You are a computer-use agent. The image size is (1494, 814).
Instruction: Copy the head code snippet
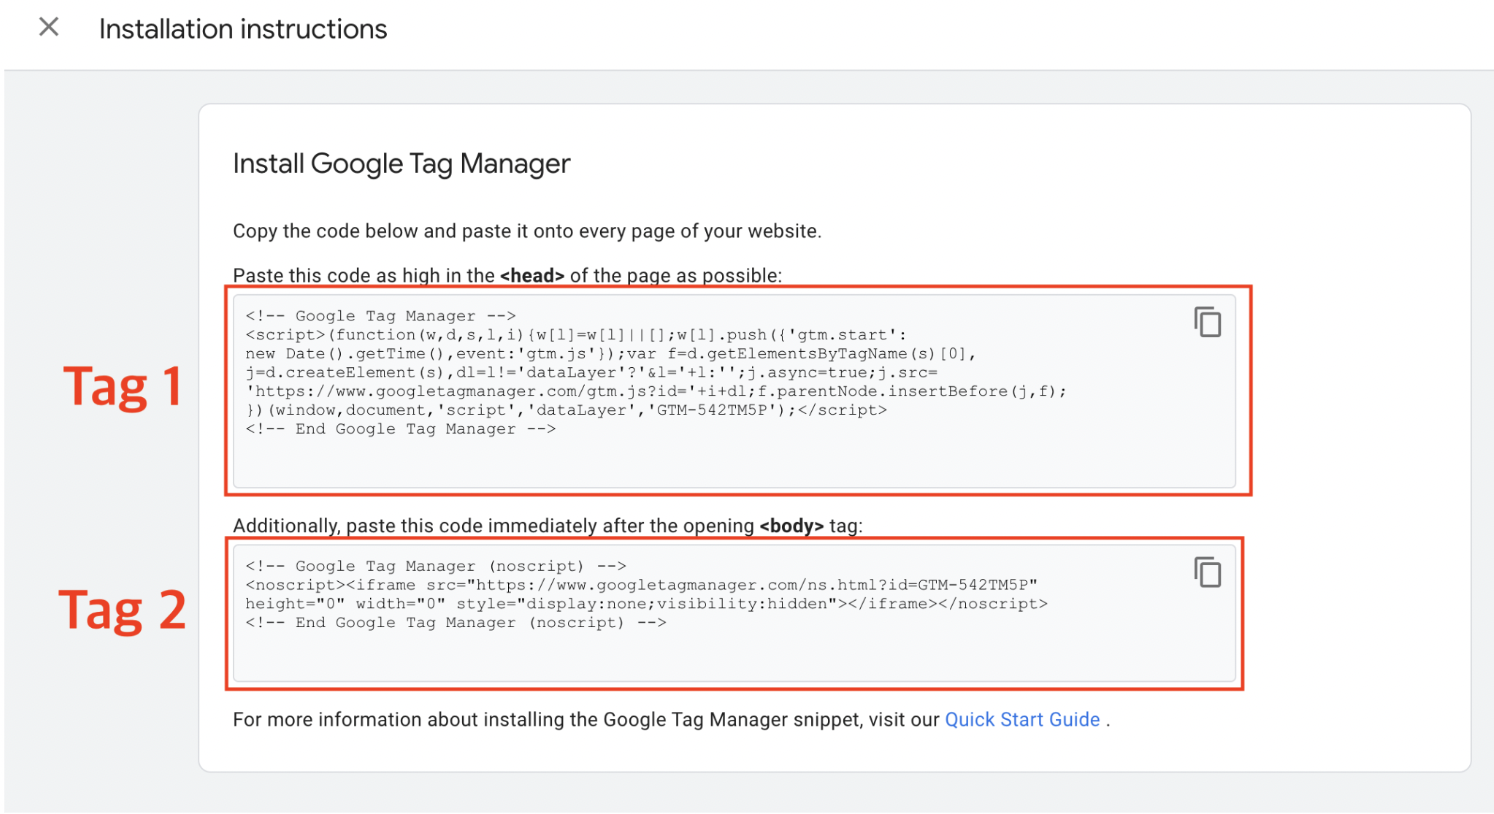tap(1207, 322)
